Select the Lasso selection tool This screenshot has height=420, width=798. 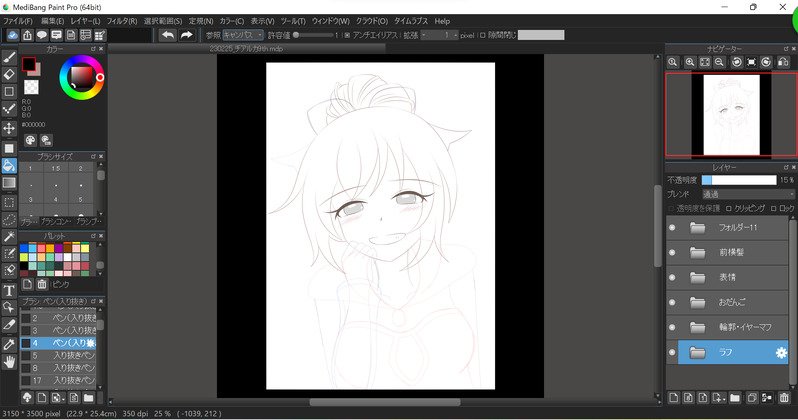point(9,219)
